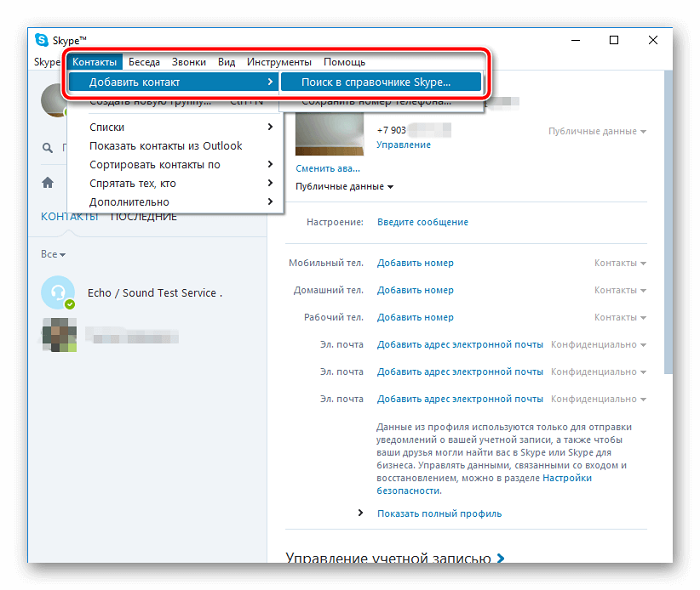The width and height of the screenshot is (700, 590).
Task: Select Добавить контакт menu entry
Action: [174, 82]
